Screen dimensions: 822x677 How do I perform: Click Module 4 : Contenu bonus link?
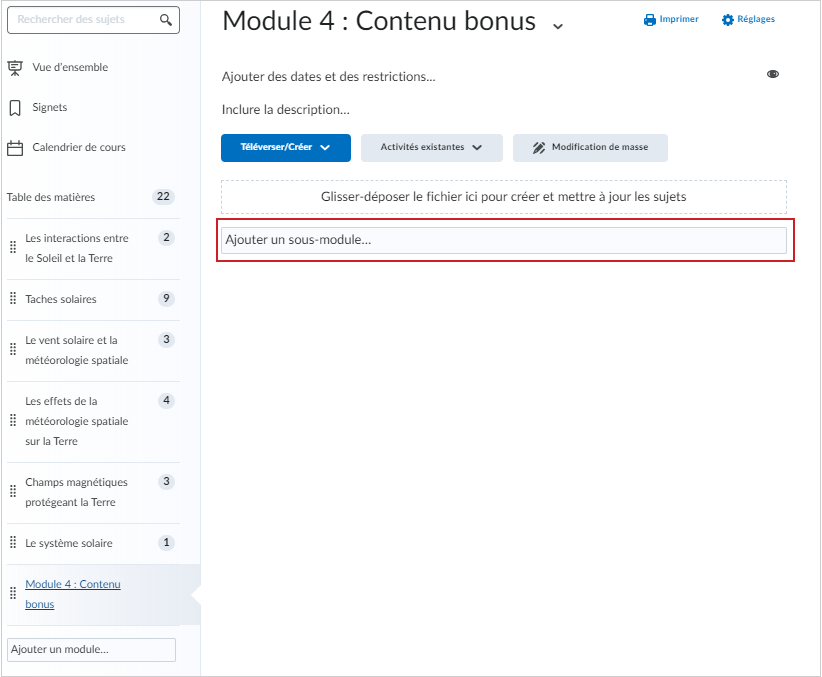73,594
